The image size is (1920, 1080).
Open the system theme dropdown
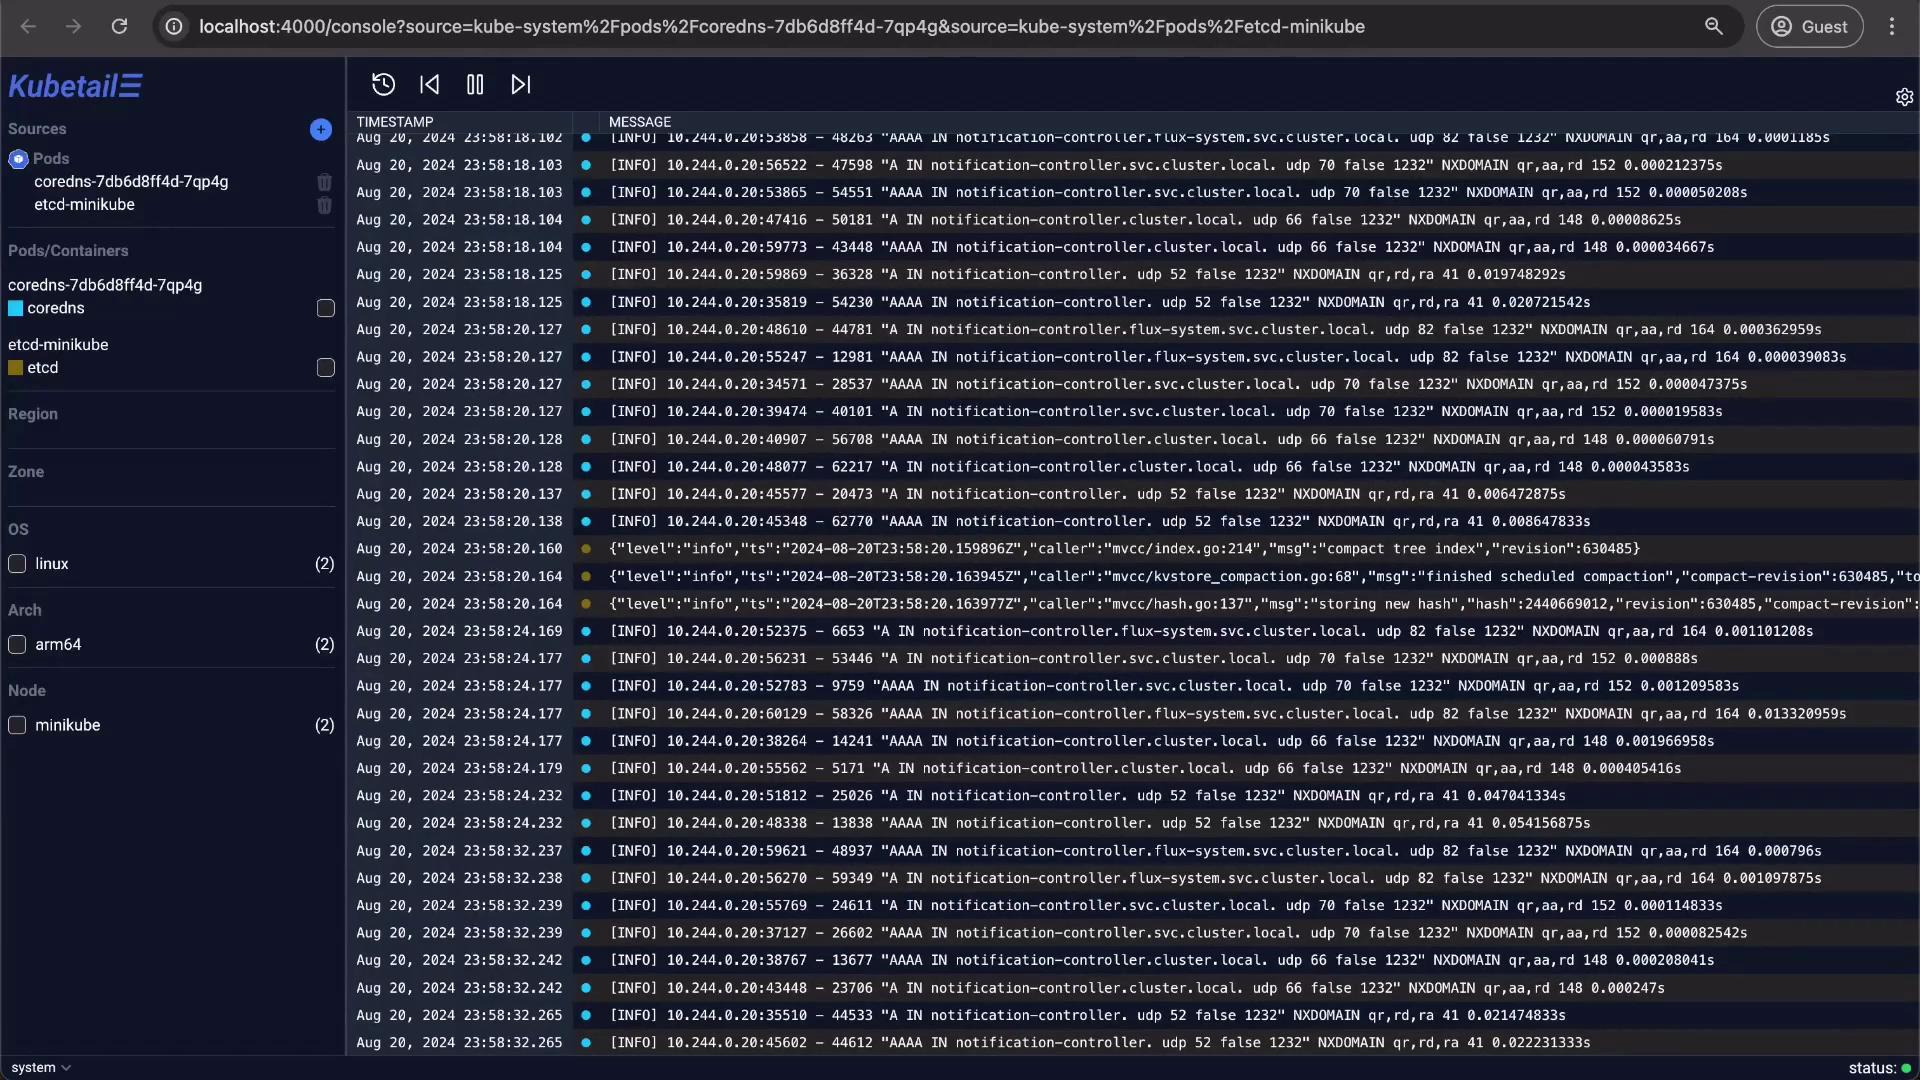pos(41,1067)
